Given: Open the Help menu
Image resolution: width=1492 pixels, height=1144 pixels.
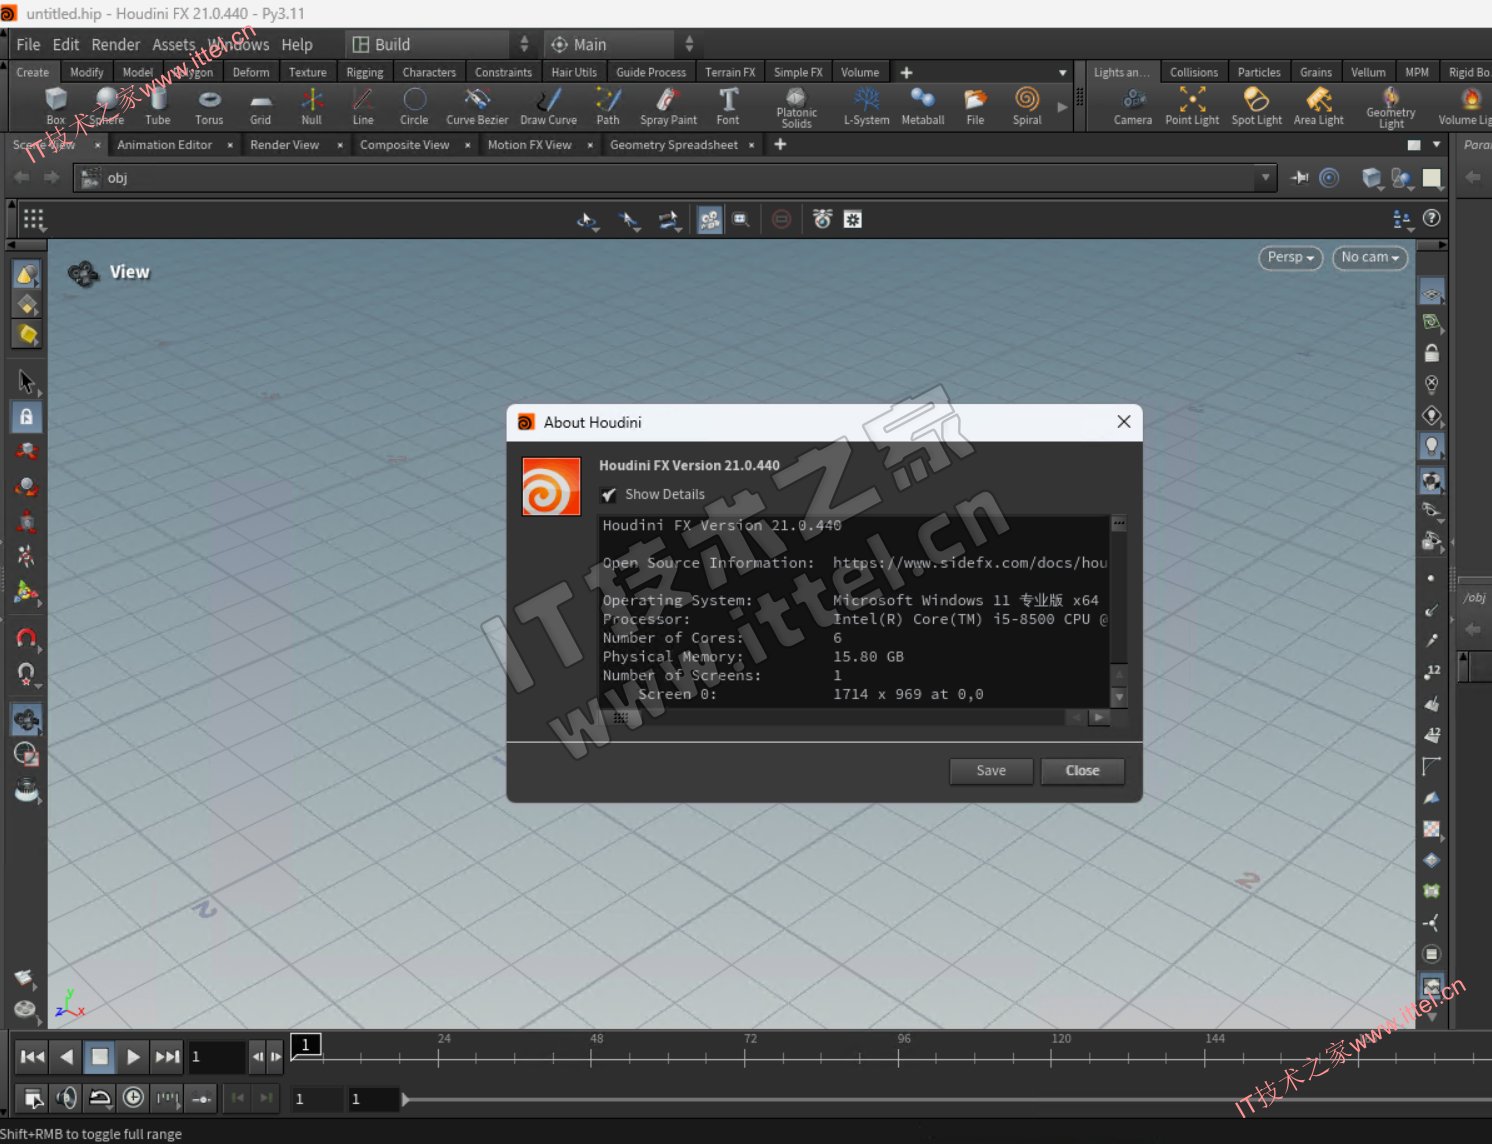Looking at the screenshot, I should coord(297,45).
